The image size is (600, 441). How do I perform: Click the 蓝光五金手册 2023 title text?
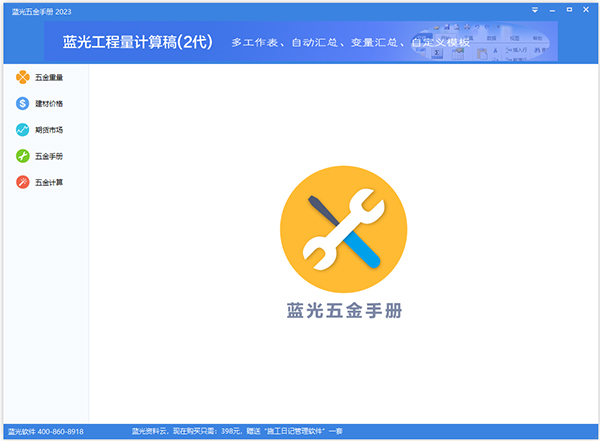41,12
